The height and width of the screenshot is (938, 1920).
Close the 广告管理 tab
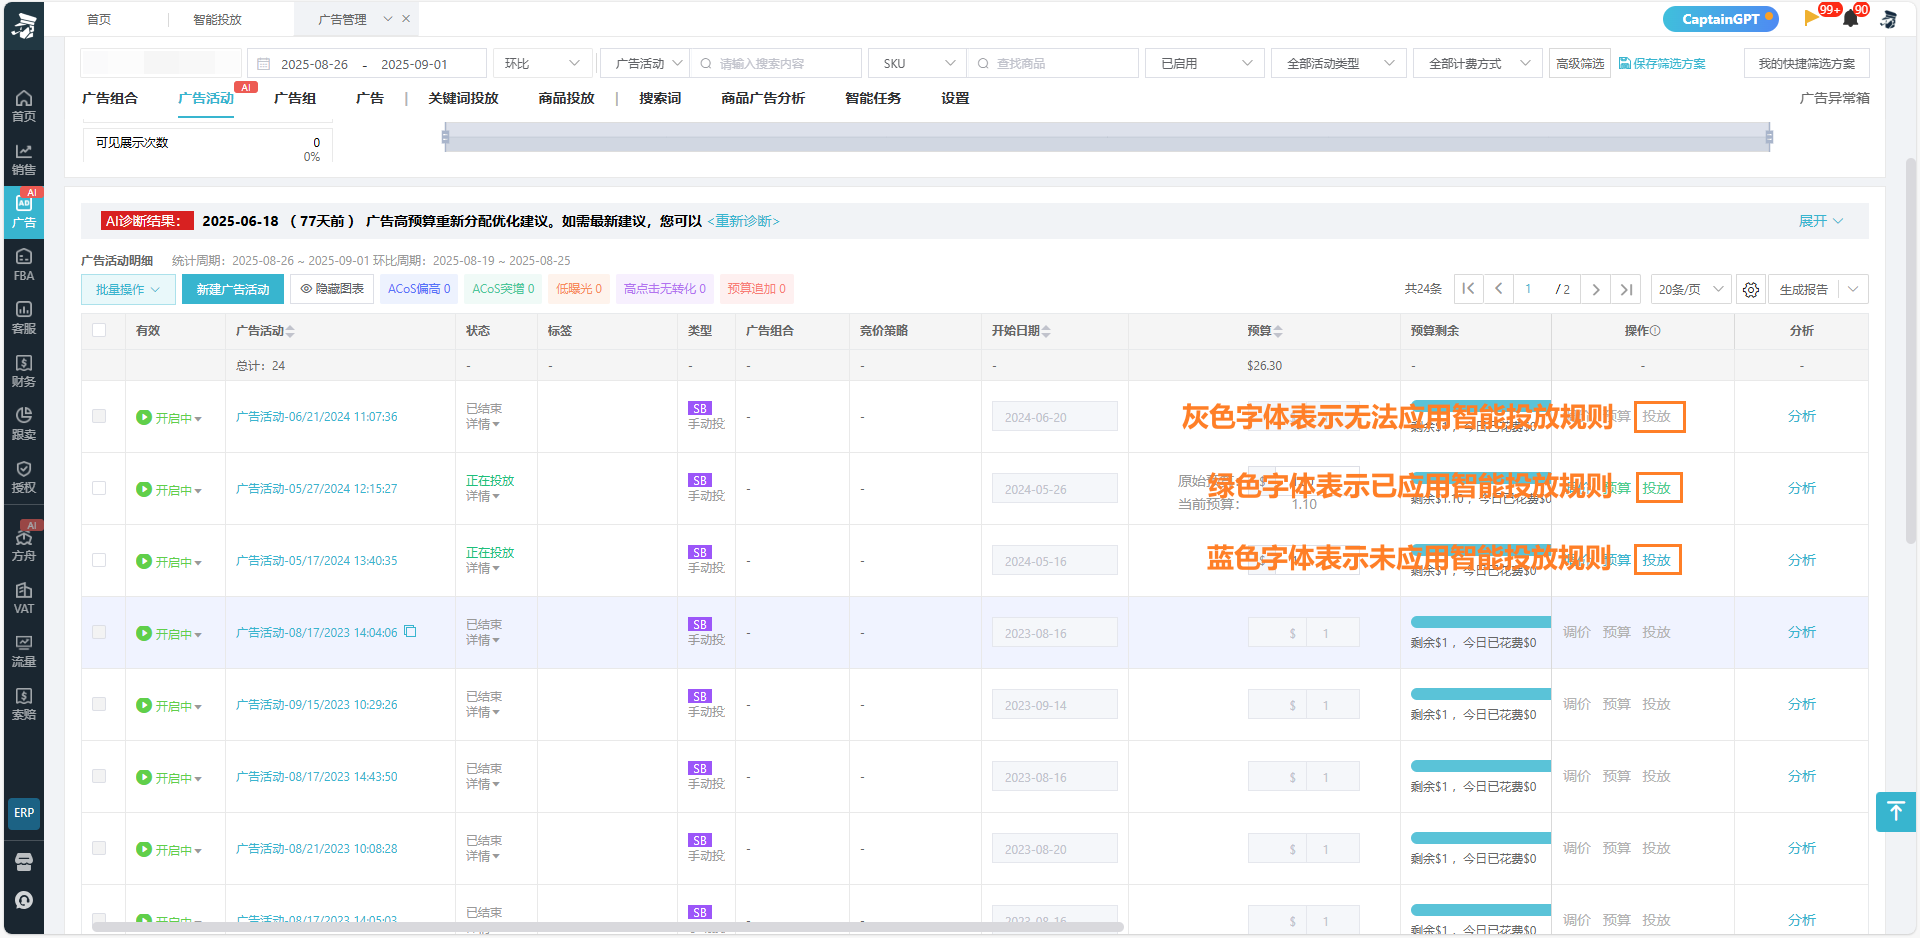(406, 19)
